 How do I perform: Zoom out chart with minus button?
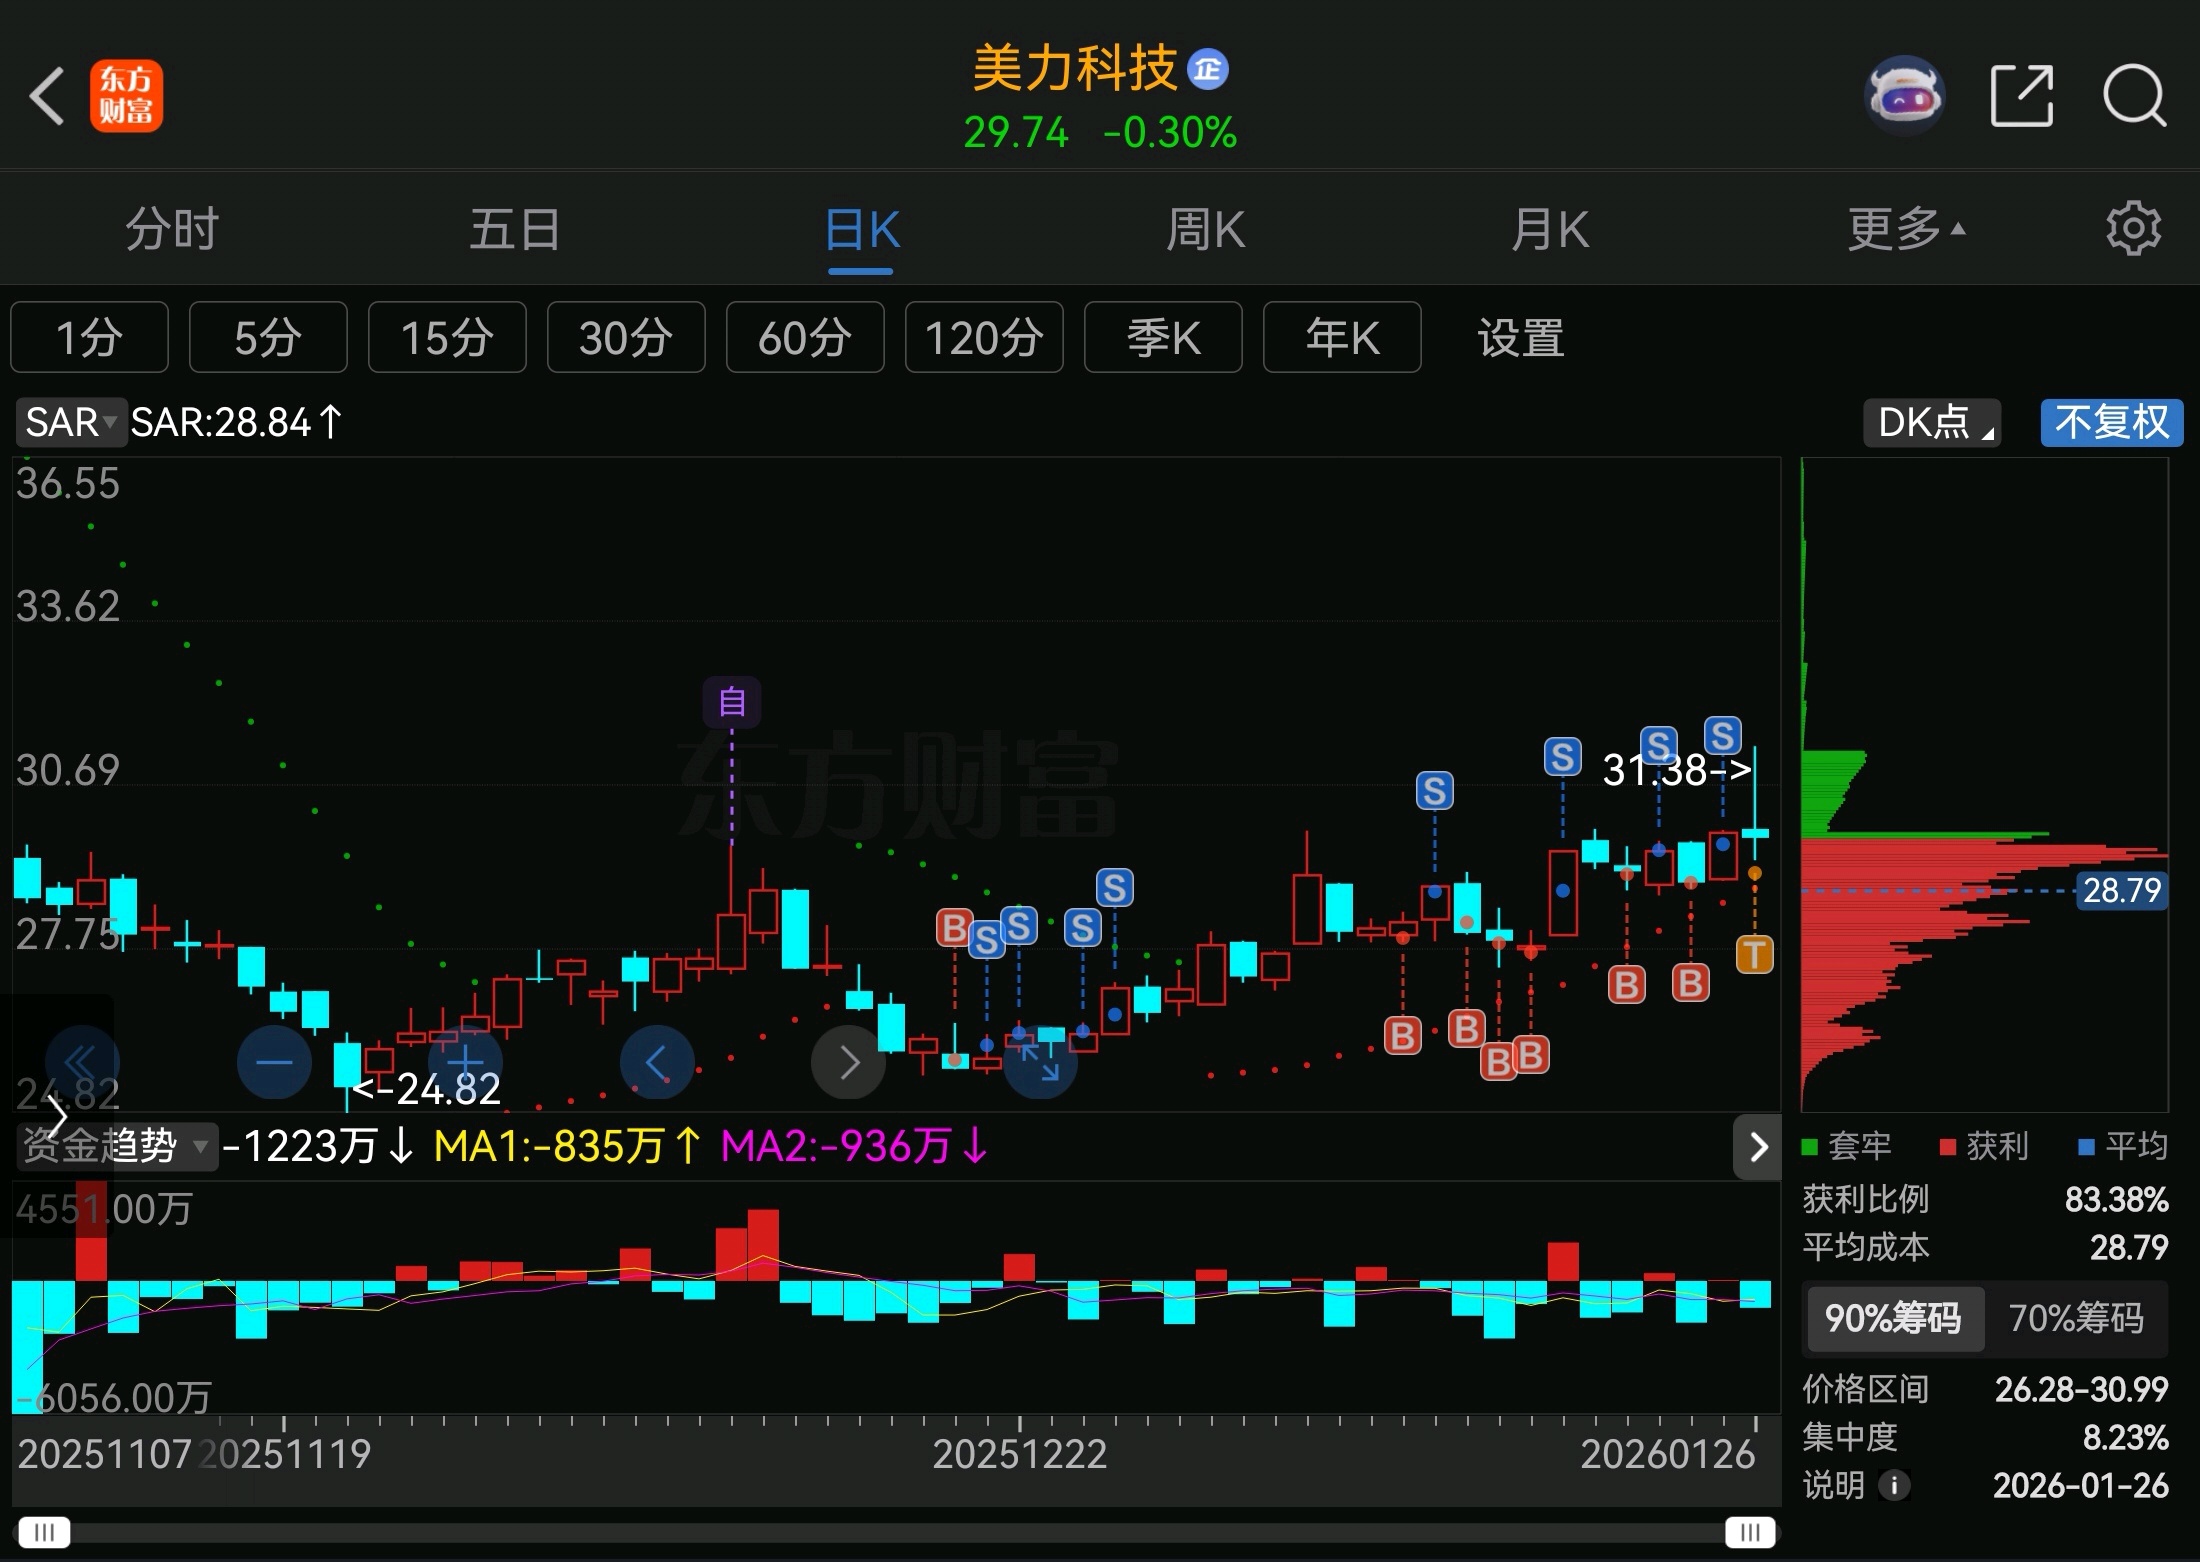tap(274, 1062)
